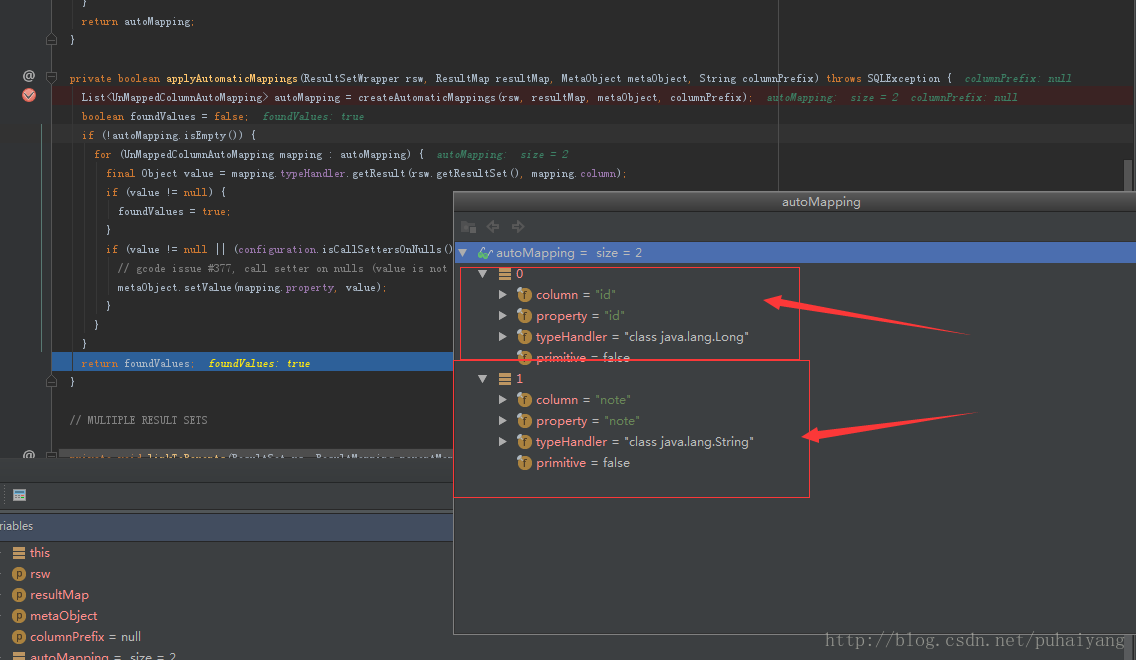Click the glasses watch icon beside autoMapping

point(485,253)
